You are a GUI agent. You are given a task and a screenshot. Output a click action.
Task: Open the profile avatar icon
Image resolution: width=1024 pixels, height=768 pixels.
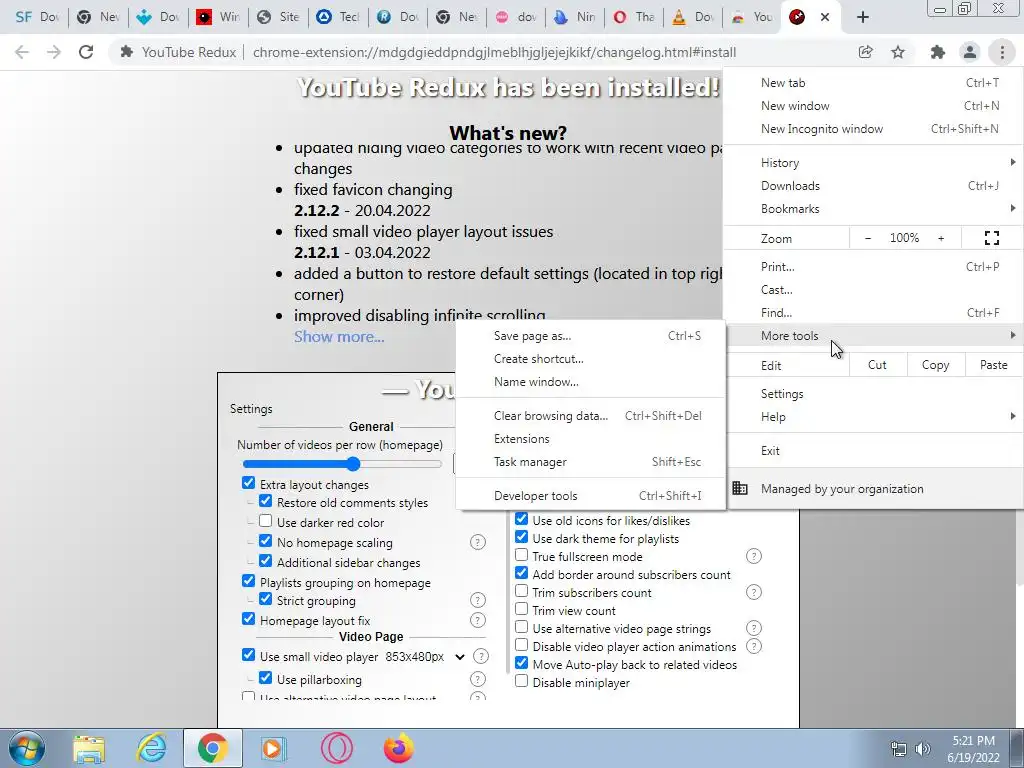tap(970, 52)
